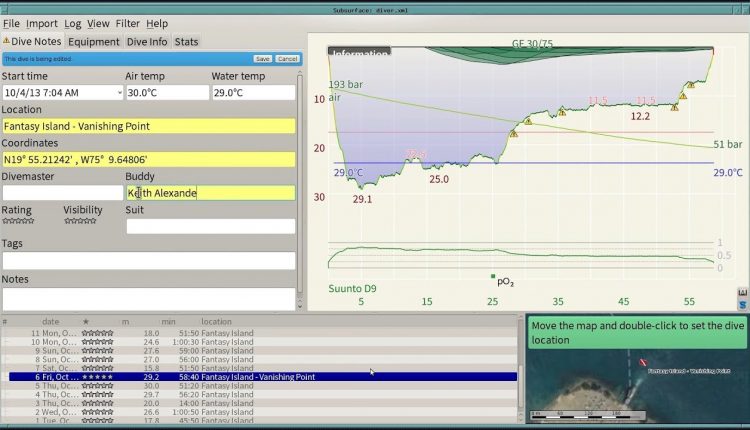Open the File menu
The image size is (750, 430).
tap(11, 23)
